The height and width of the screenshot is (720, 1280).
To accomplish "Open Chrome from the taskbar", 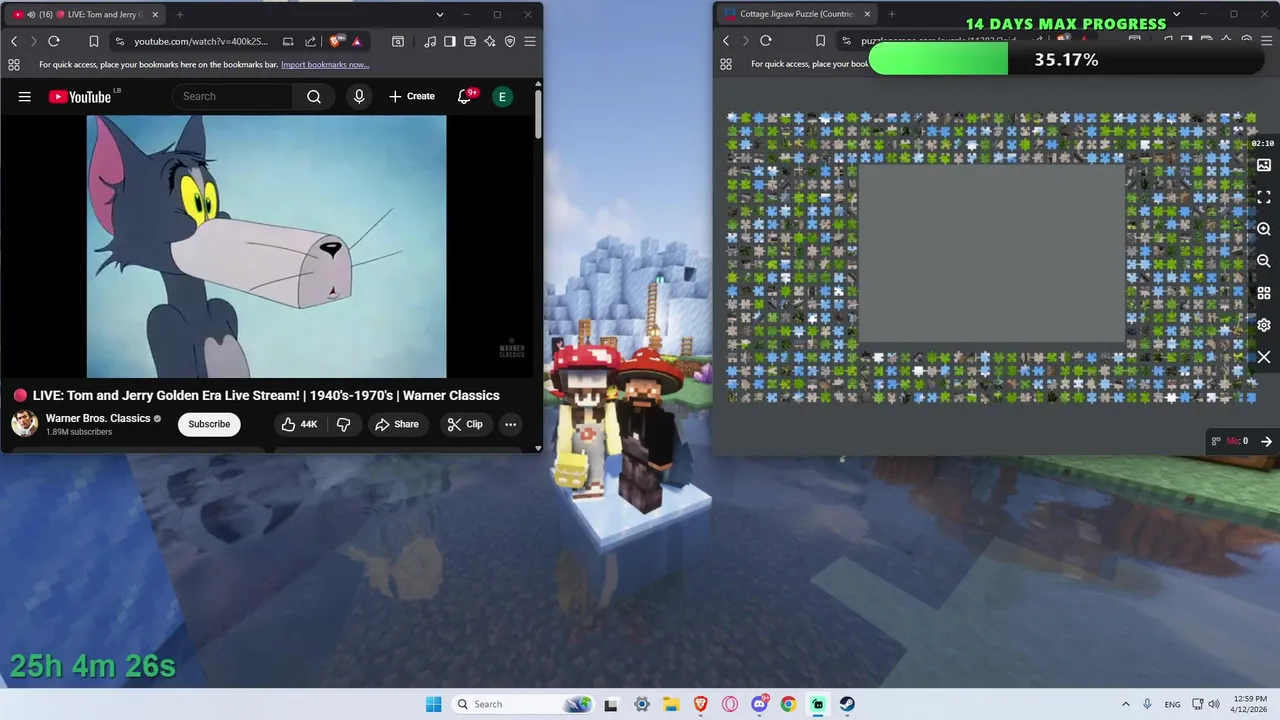I will (x=788, y=704).
